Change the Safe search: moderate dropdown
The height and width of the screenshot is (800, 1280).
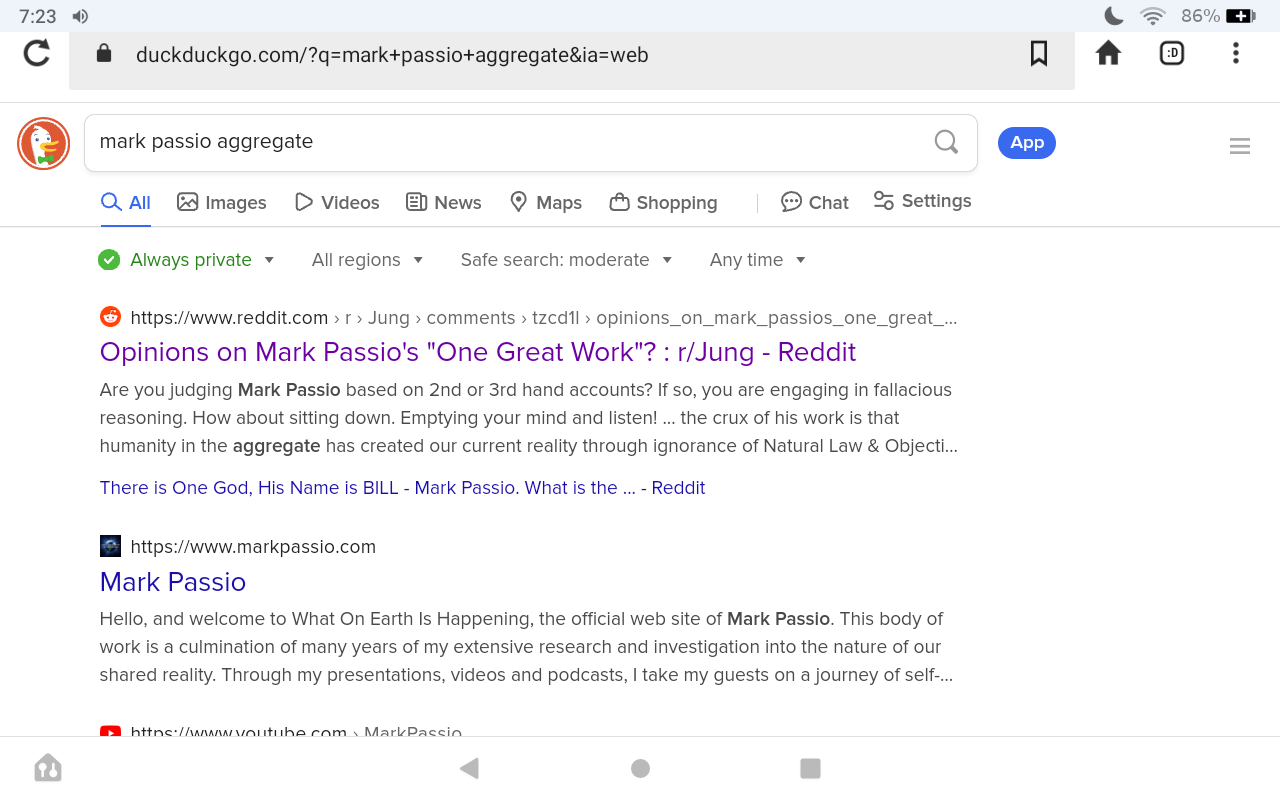point(566,260)
